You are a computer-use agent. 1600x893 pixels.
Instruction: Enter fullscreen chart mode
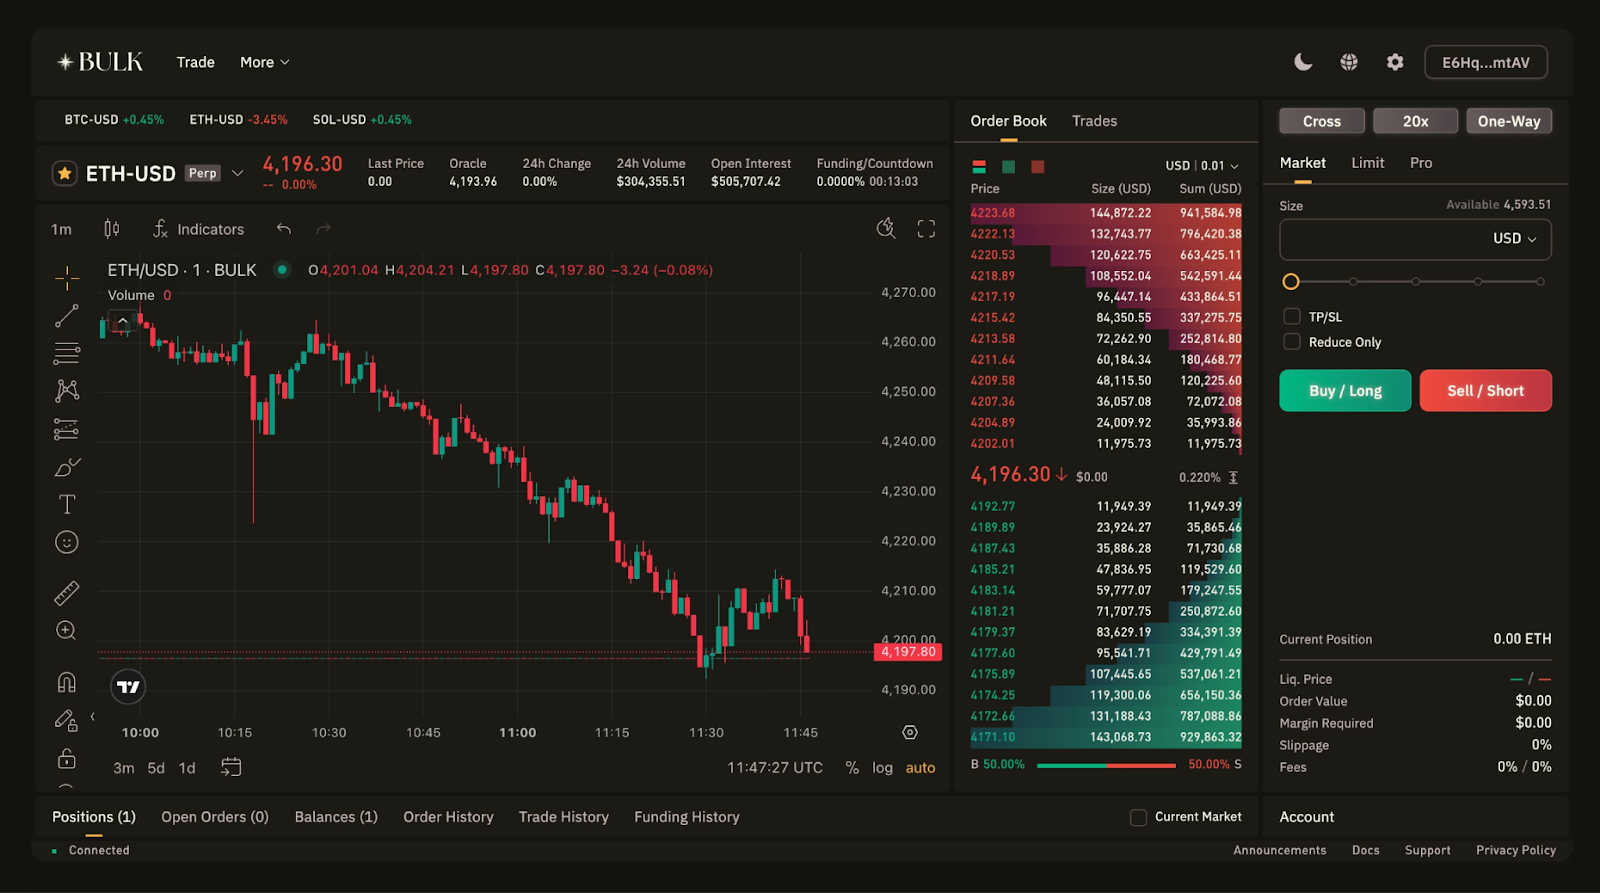tap(926, 229)
